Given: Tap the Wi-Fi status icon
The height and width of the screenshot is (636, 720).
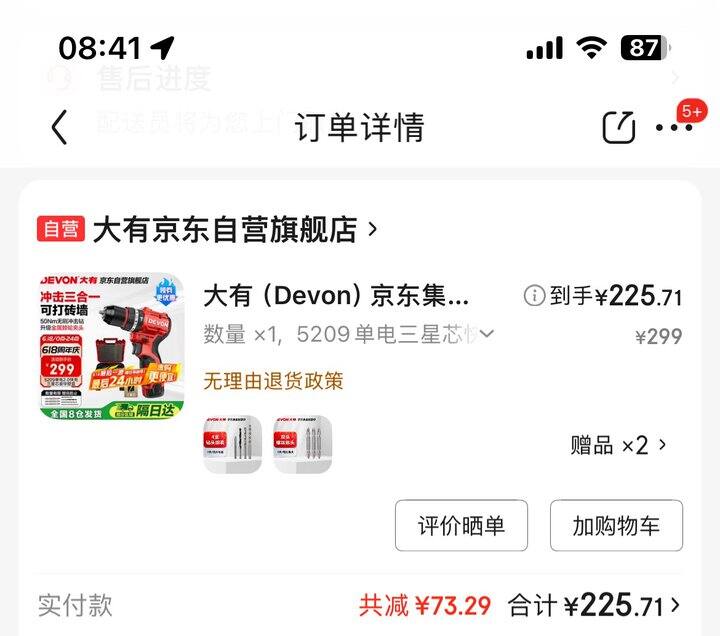Looking at the screenshot, I should pyautogui.click(x=592, y=47).
